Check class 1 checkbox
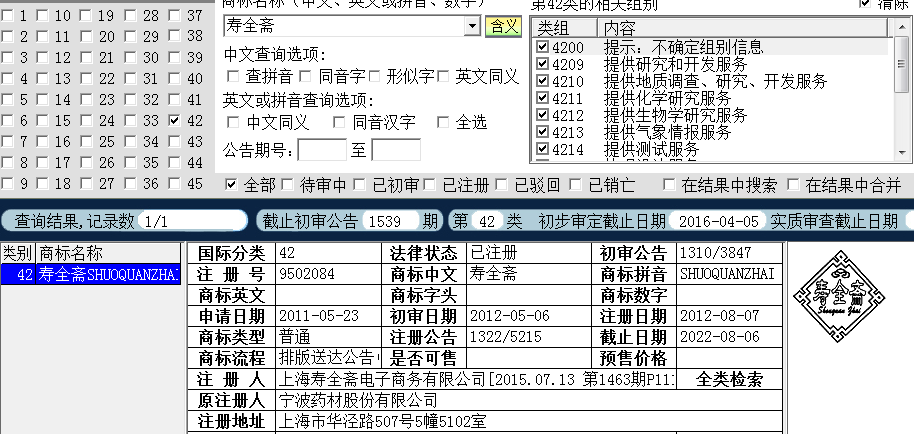Viewport: 914px width, 434px height. point(7,16)
